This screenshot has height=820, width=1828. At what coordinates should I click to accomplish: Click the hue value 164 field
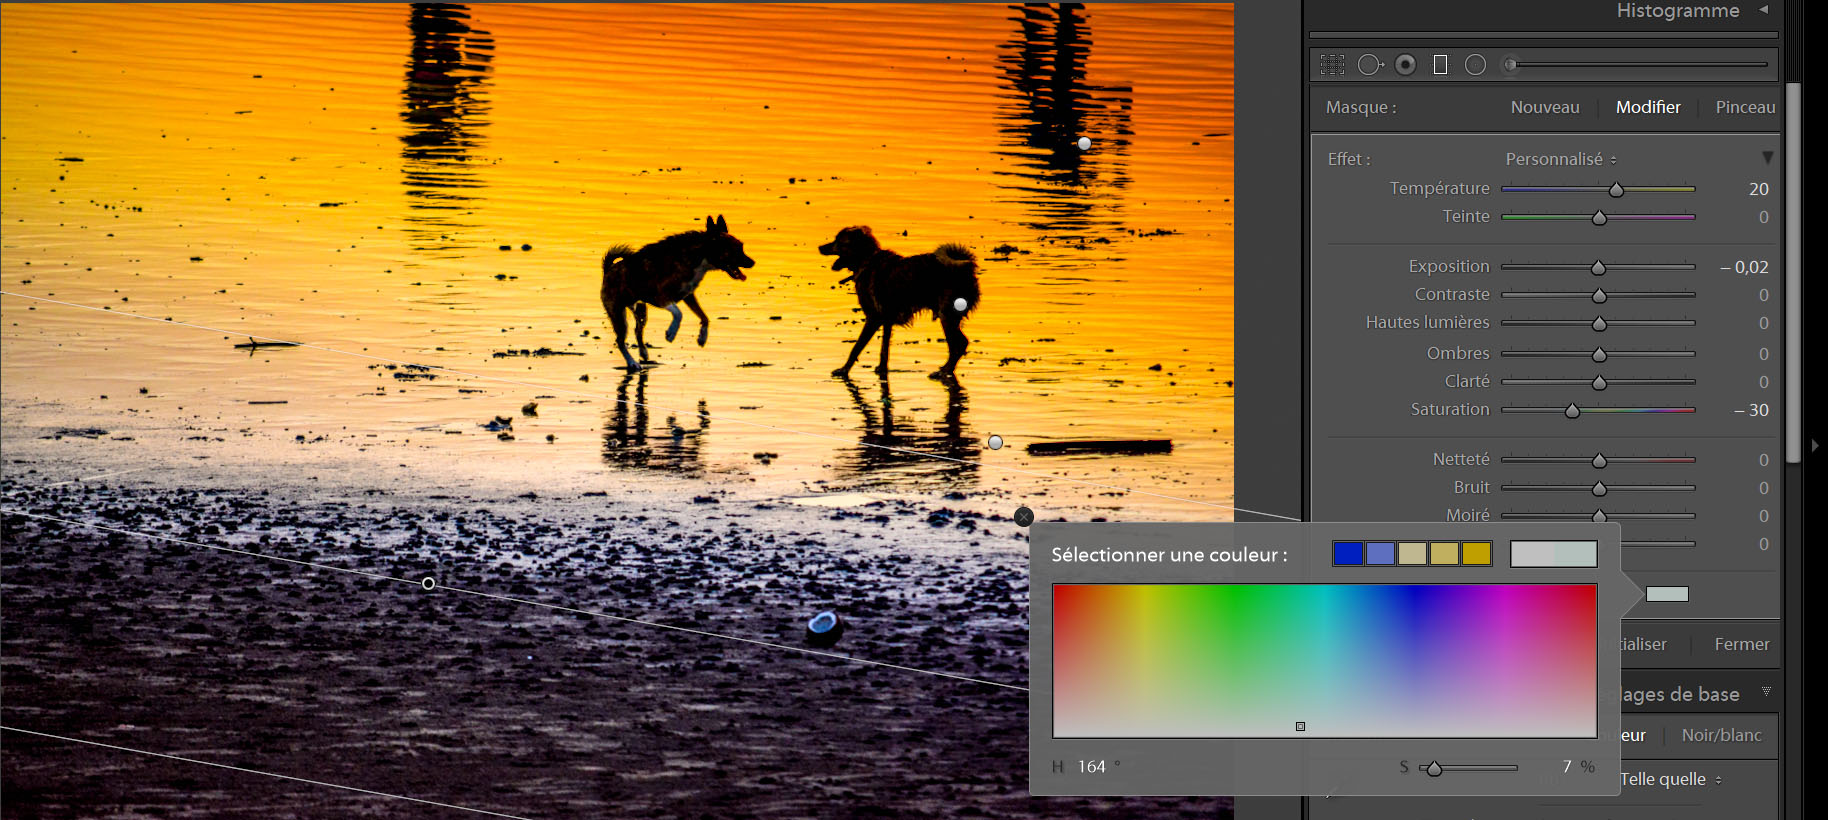click(1091, 767)
